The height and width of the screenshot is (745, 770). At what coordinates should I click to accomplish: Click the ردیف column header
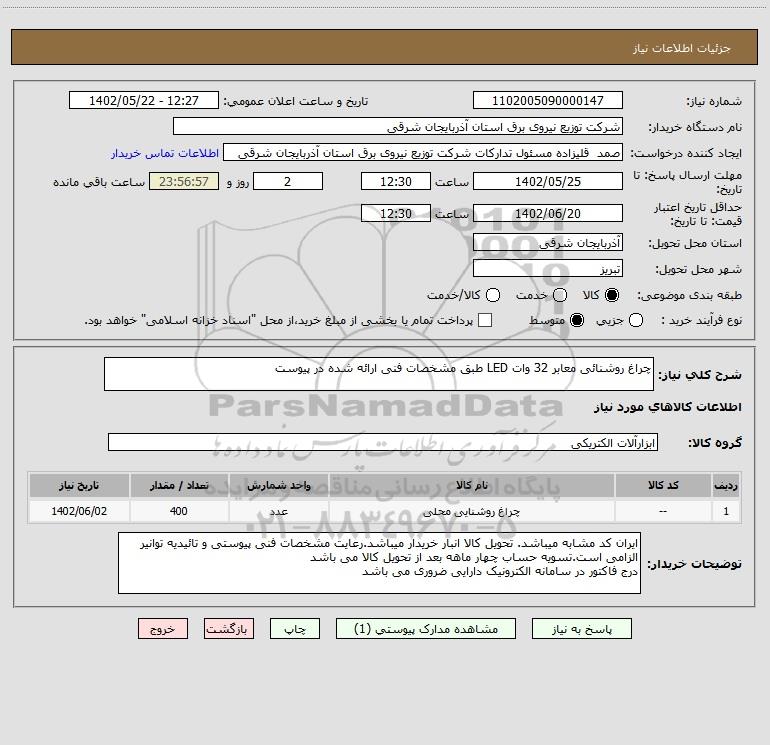(726, 485)
